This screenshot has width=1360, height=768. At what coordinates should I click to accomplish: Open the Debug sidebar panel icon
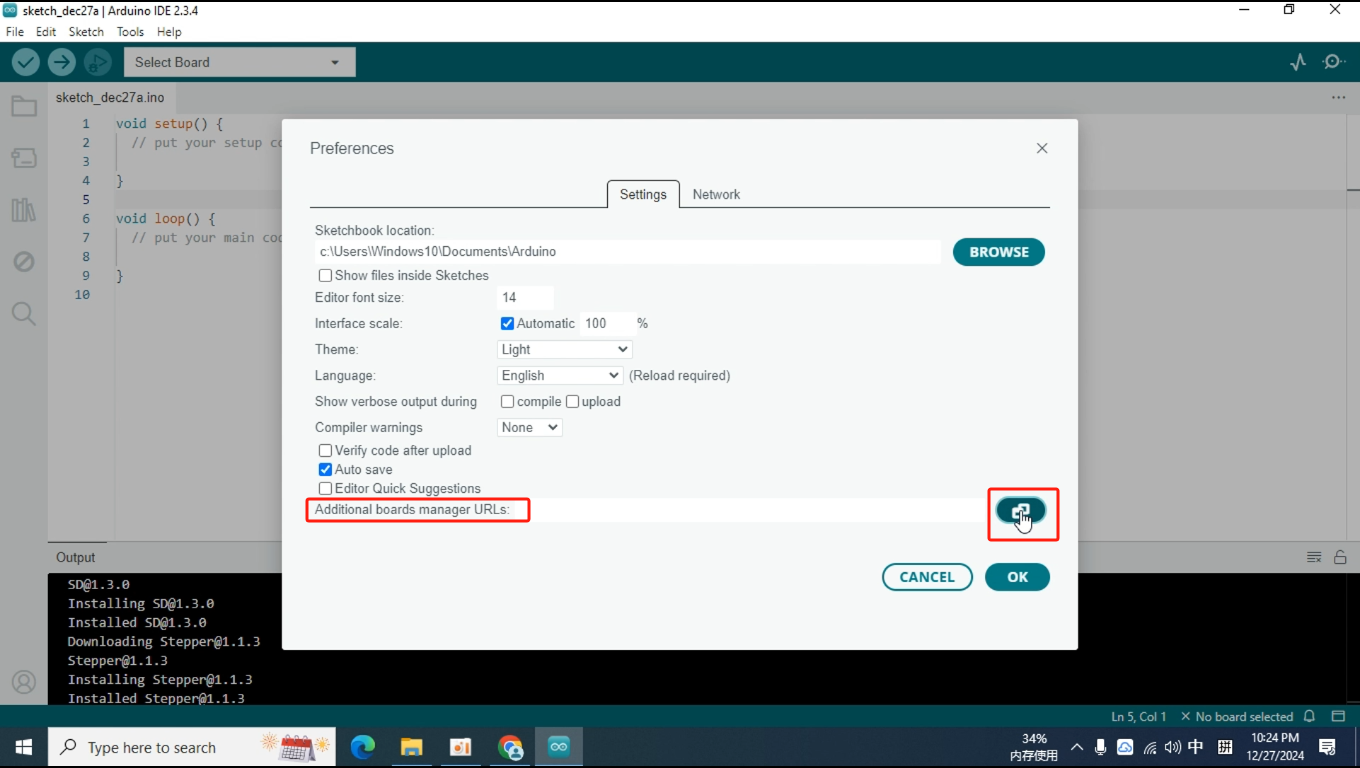click(x=24, y=262)
